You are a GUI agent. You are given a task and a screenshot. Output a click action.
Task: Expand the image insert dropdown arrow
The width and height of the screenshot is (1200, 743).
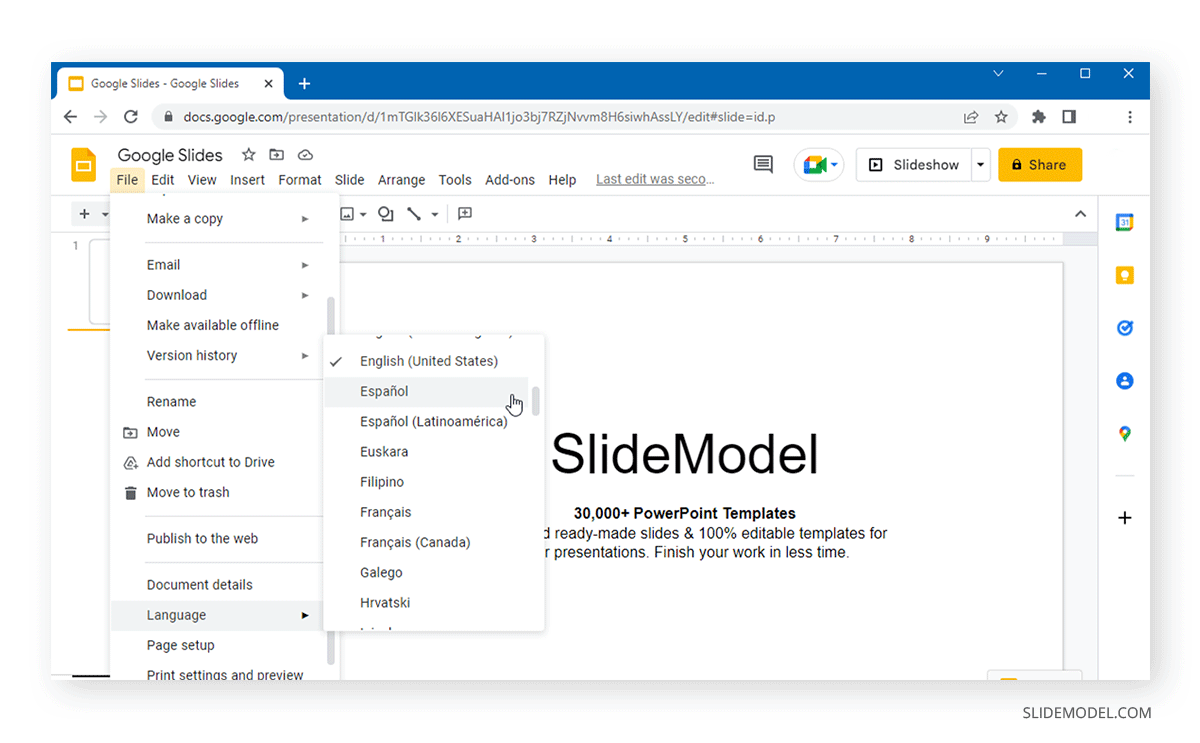tap(363, 214)
